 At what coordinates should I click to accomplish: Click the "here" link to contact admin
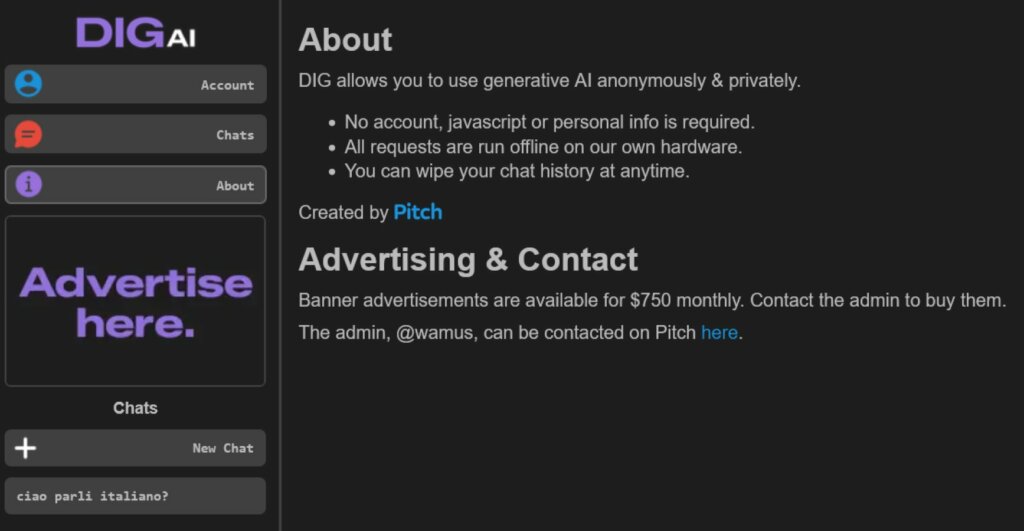[719, 333]
